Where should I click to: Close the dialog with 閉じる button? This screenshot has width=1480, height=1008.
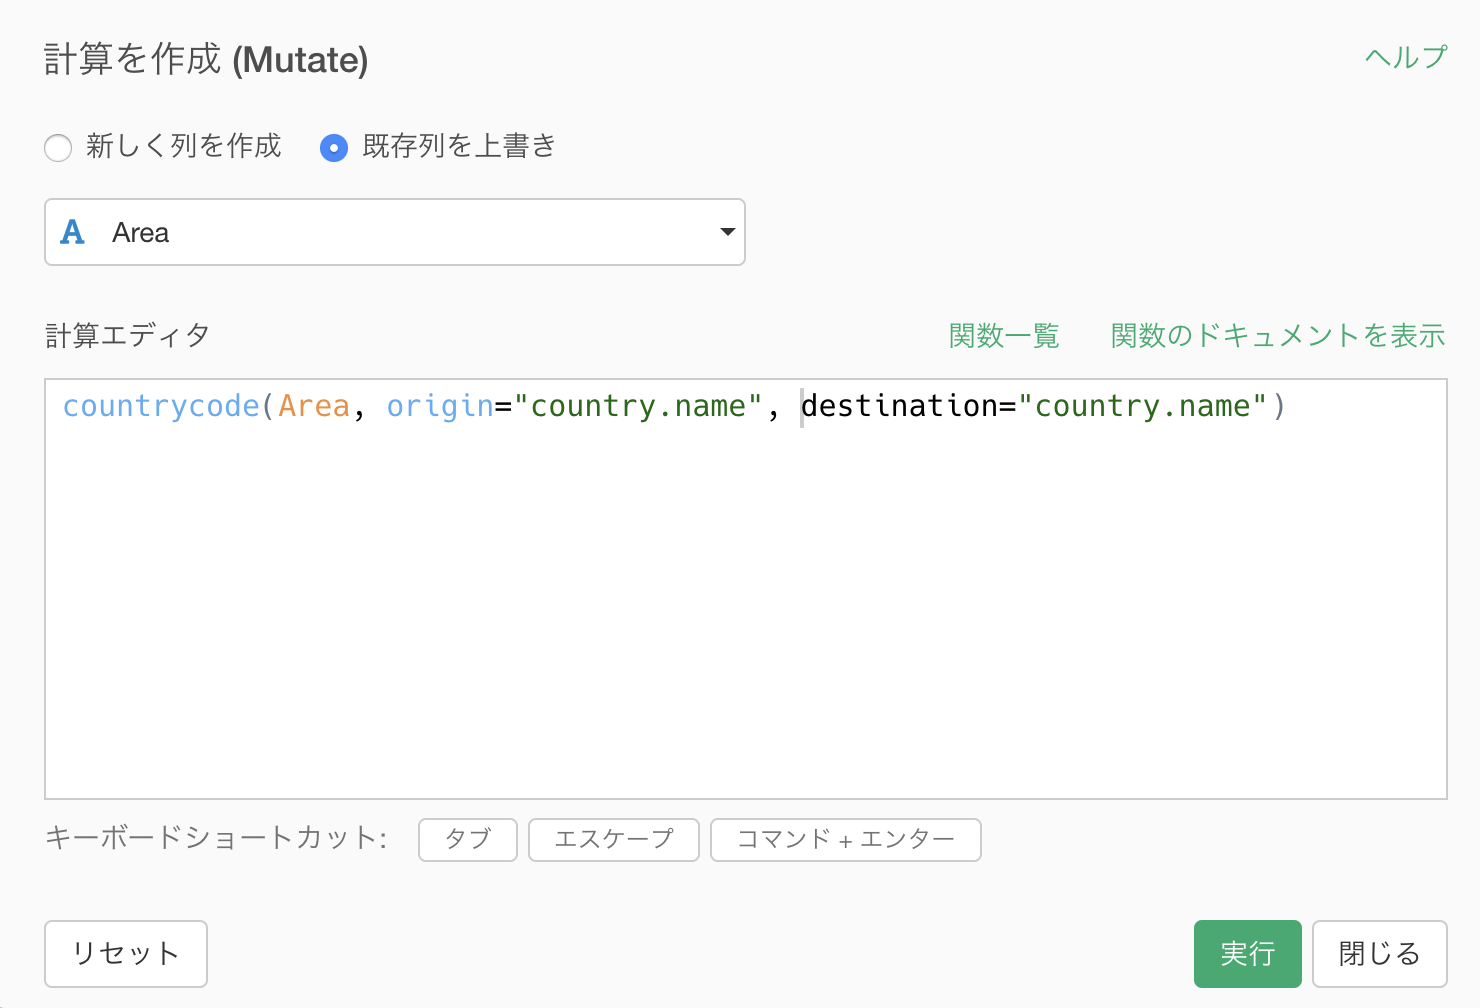coord(1380,954)
